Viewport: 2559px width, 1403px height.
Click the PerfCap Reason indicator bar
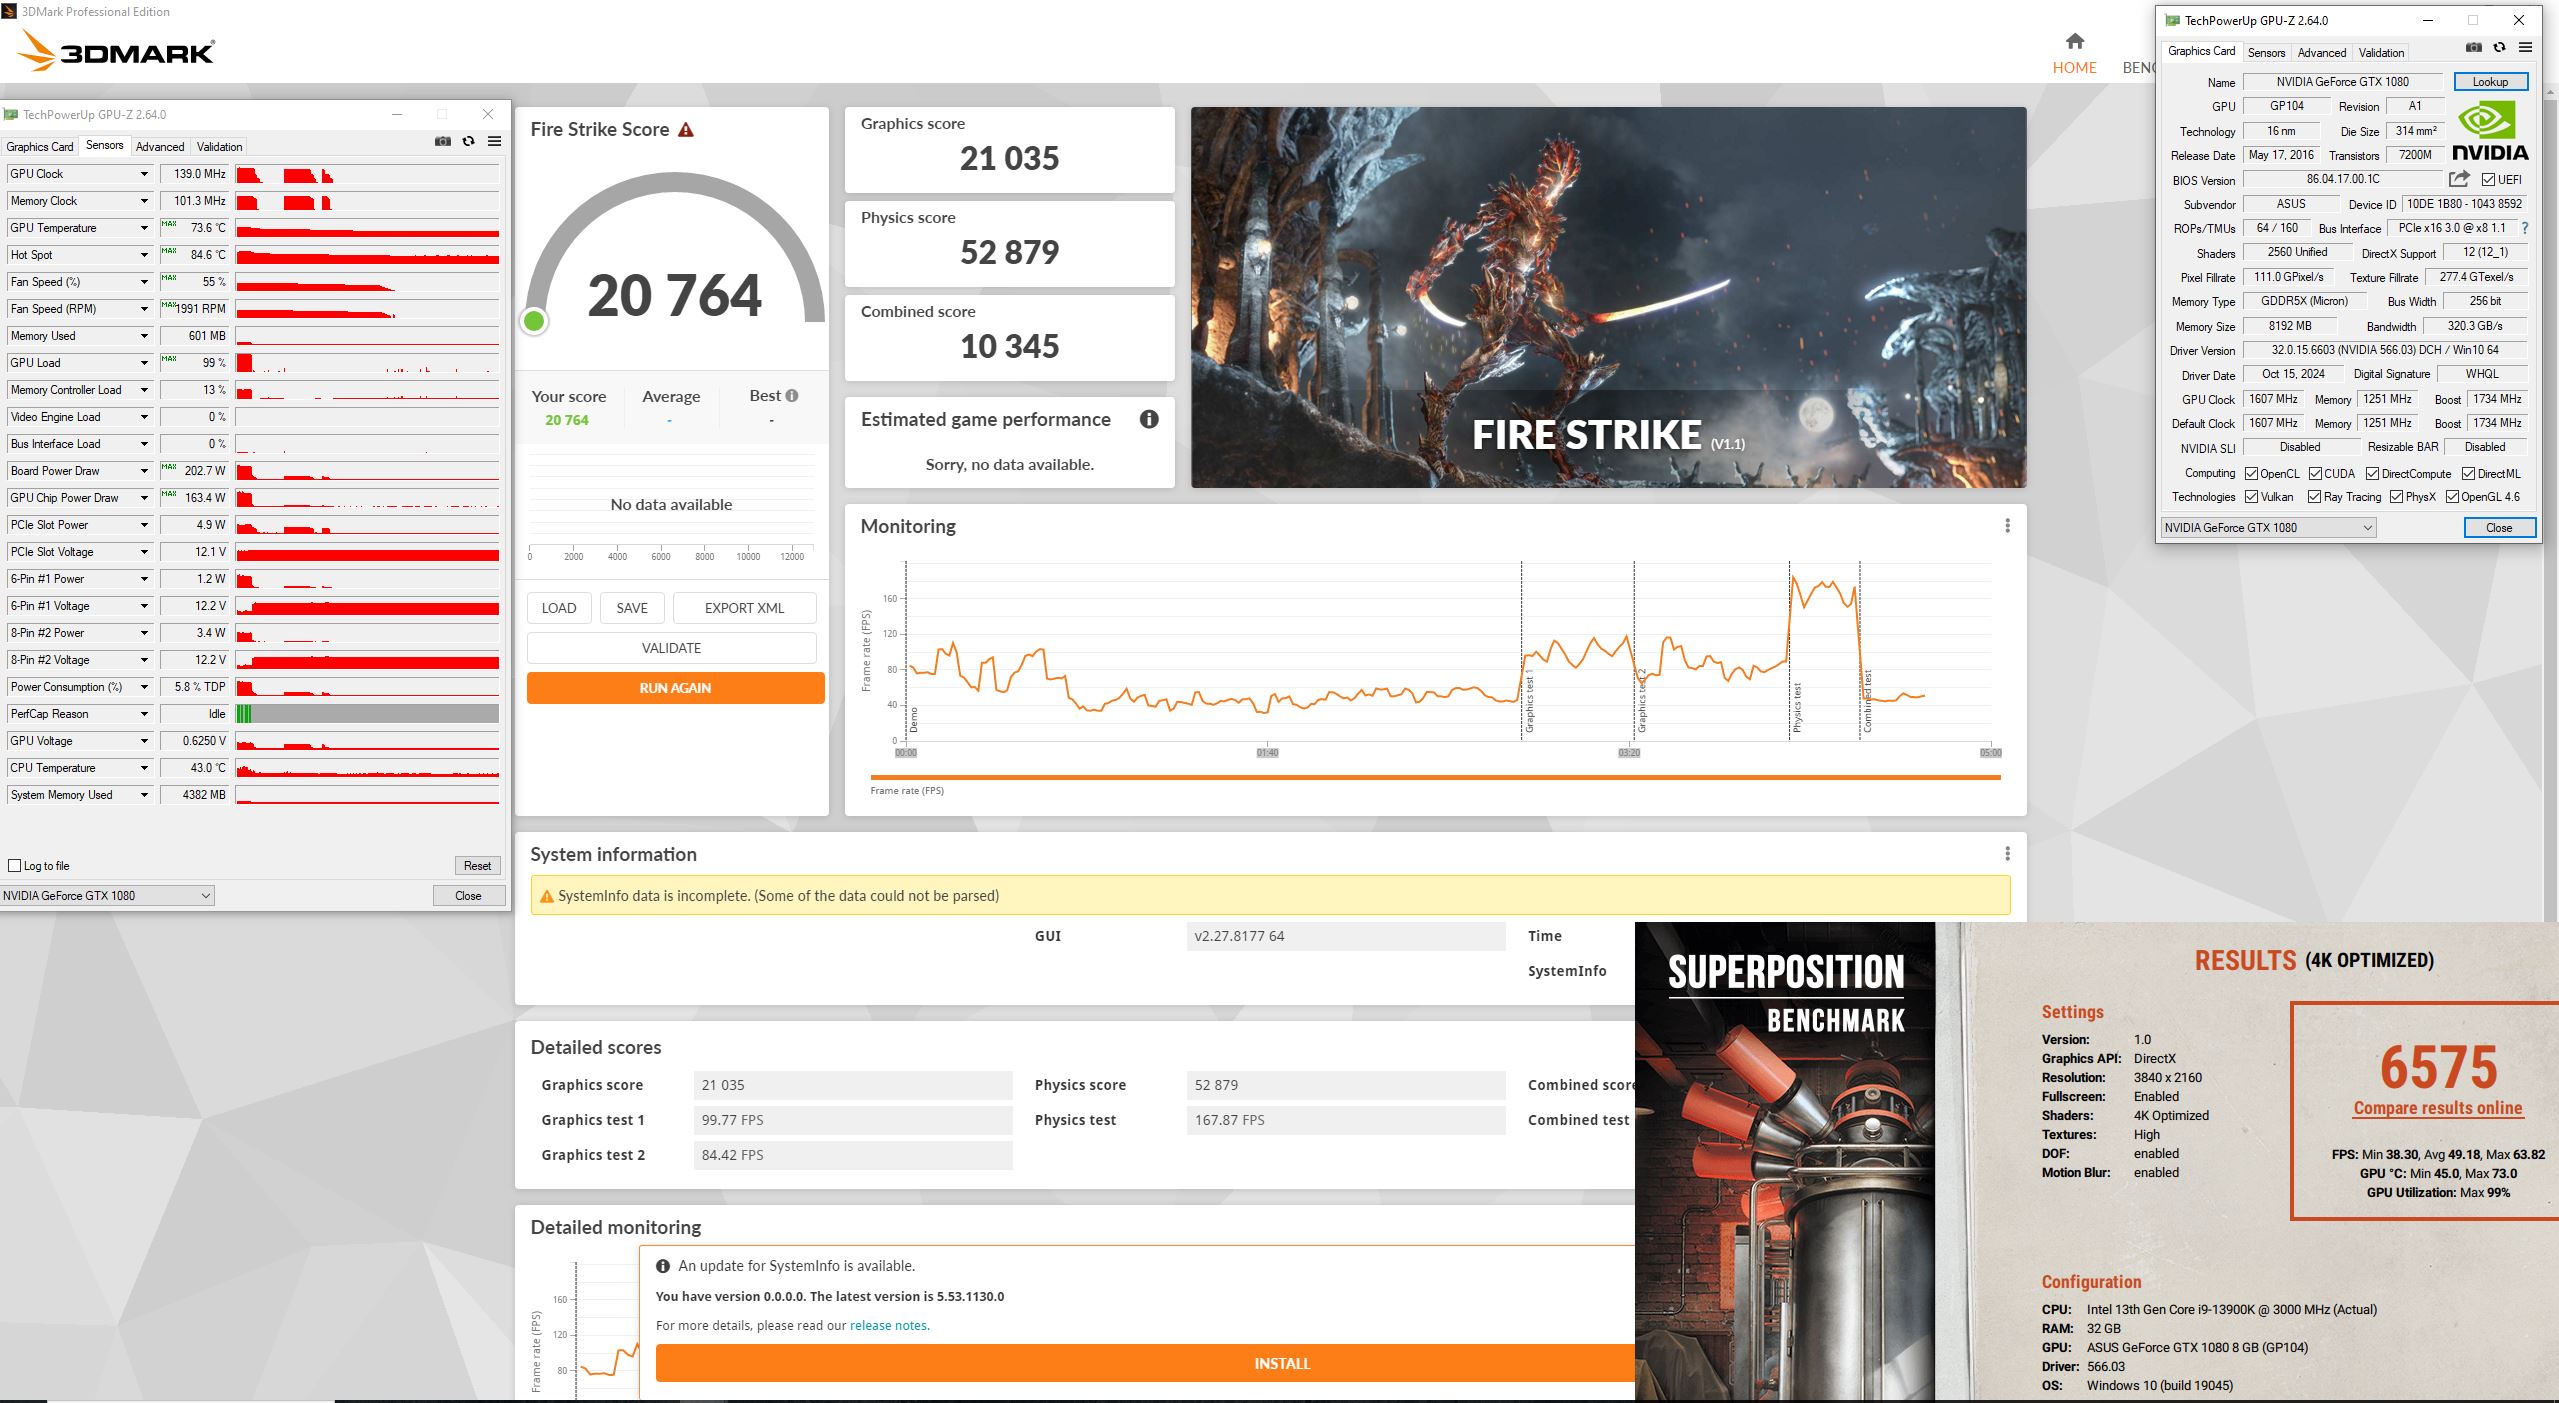tap(367, 714)
